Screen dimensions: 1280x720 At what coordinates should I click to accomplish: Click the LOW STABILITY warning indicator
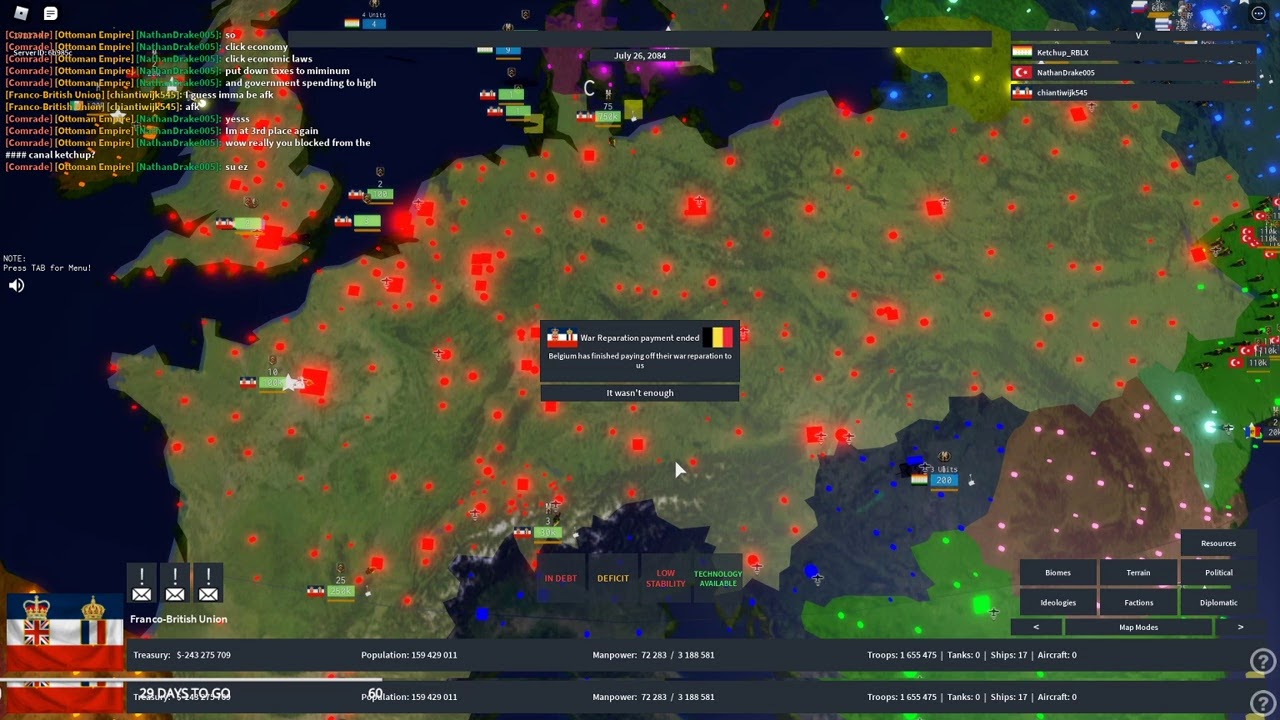pyautogui.click(x=665, y=578)
